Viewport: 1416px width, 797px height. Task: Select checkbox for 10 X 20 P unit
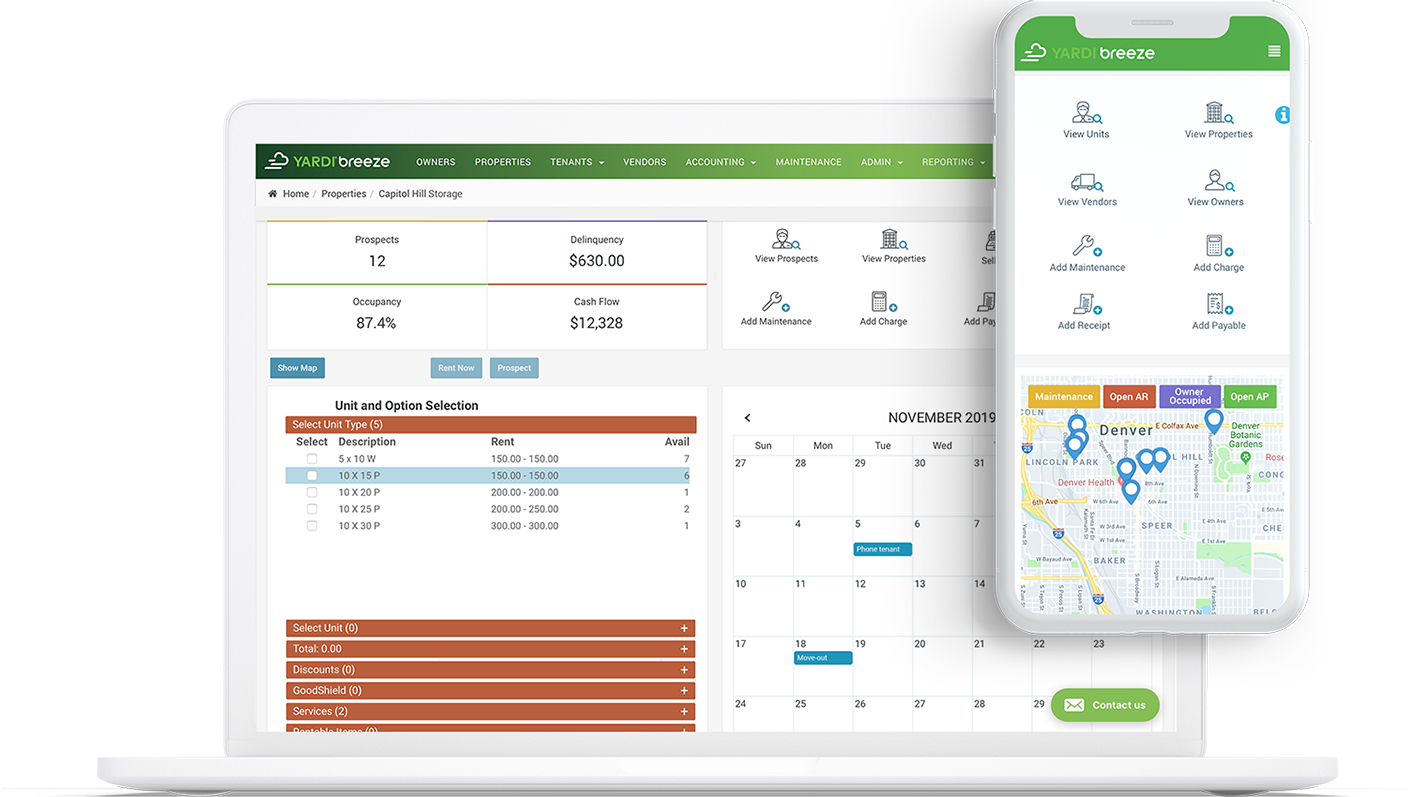312,493
